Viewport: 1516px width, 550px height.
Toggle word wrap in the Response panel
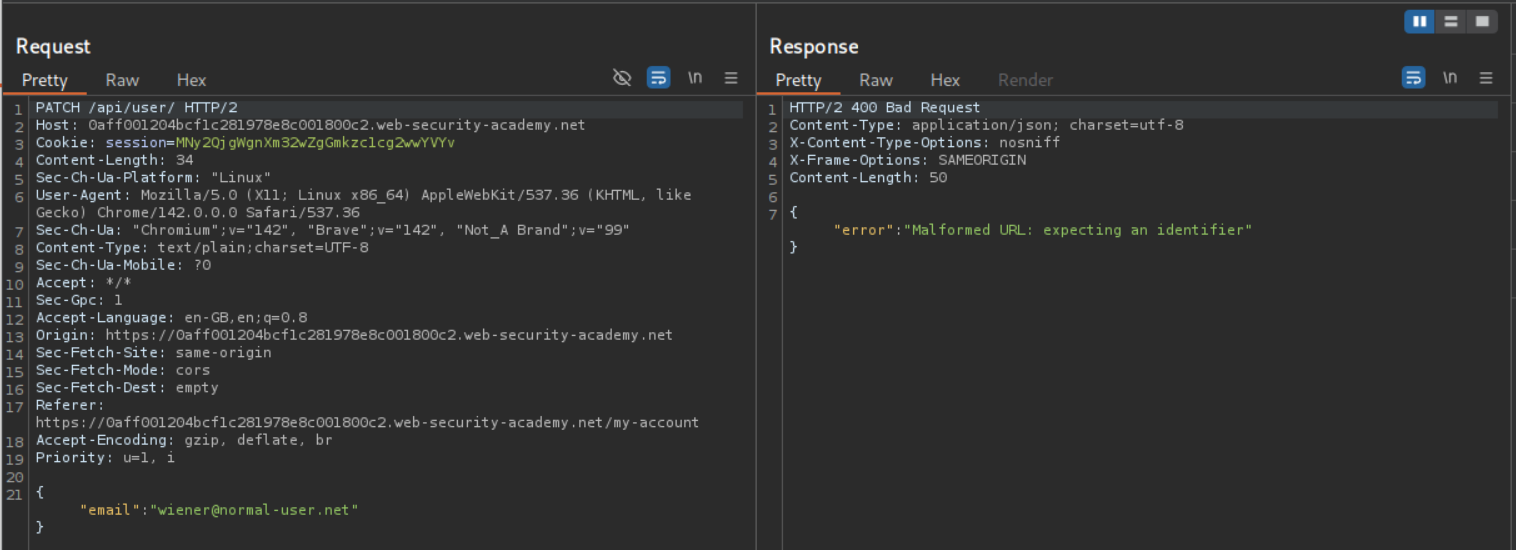coord(1413,78)
